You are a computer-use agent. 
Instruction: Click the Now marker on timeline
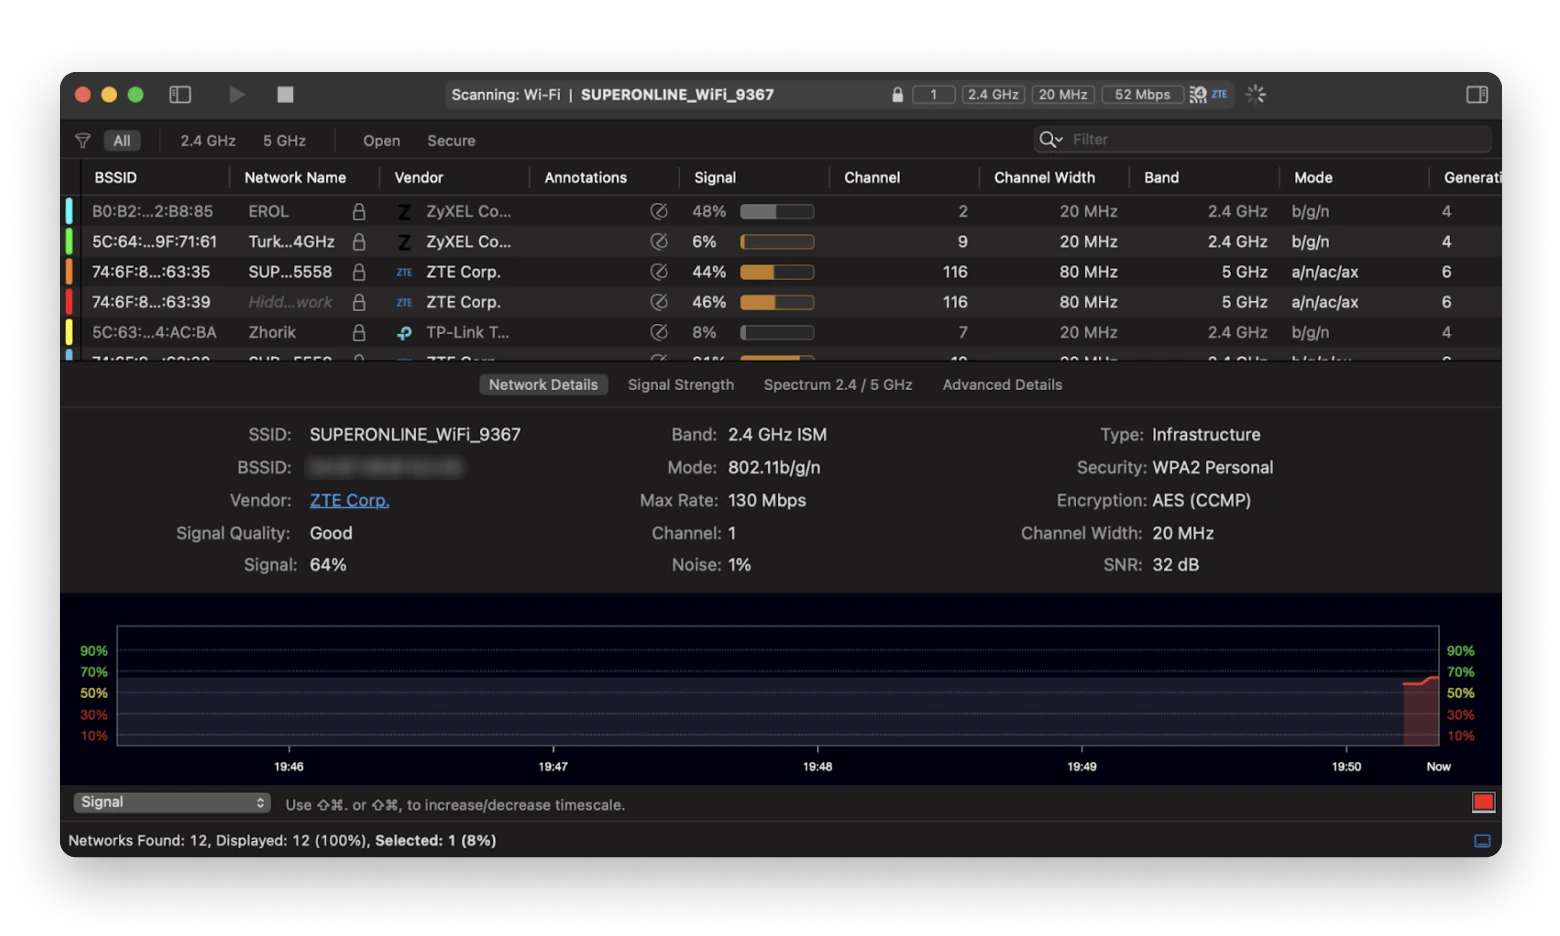pos(1438,766)
